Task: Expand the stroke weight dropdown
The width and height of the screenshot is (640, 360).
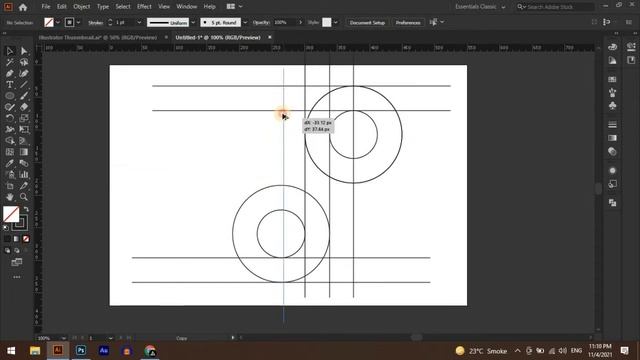Action: (139, 22)
